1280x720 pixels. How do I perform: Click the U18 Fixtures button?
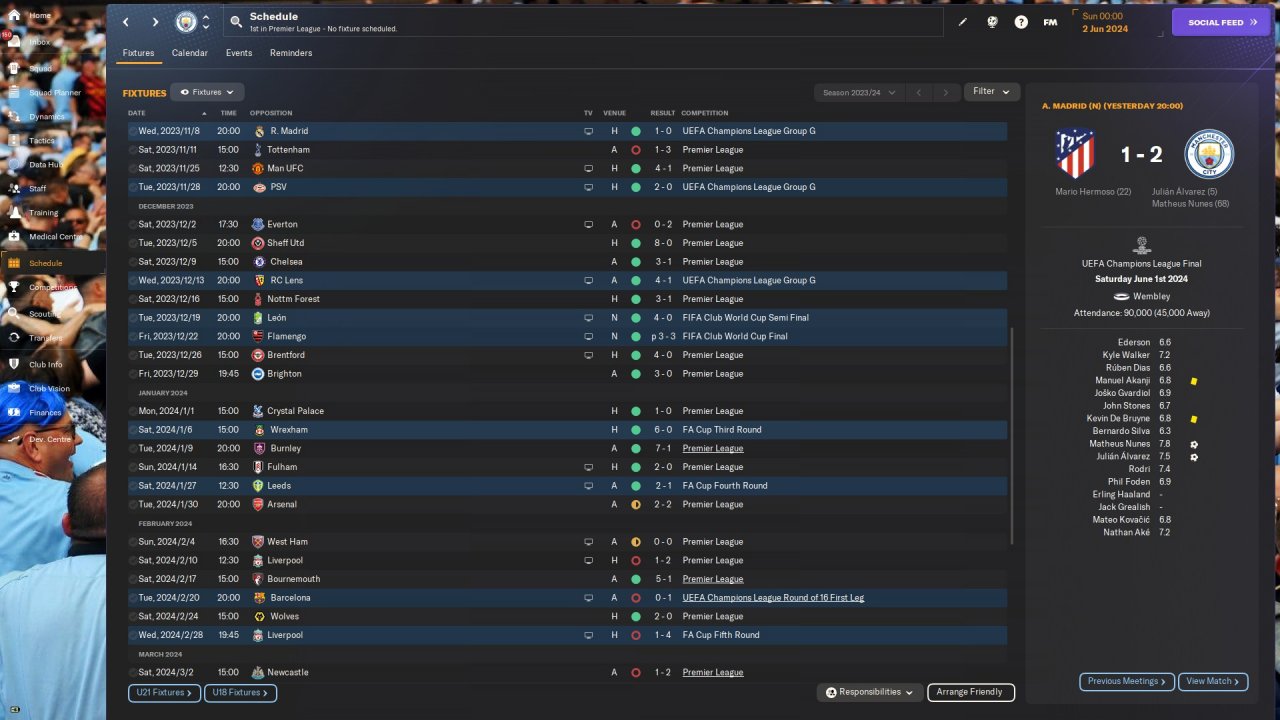pos(240,692)
